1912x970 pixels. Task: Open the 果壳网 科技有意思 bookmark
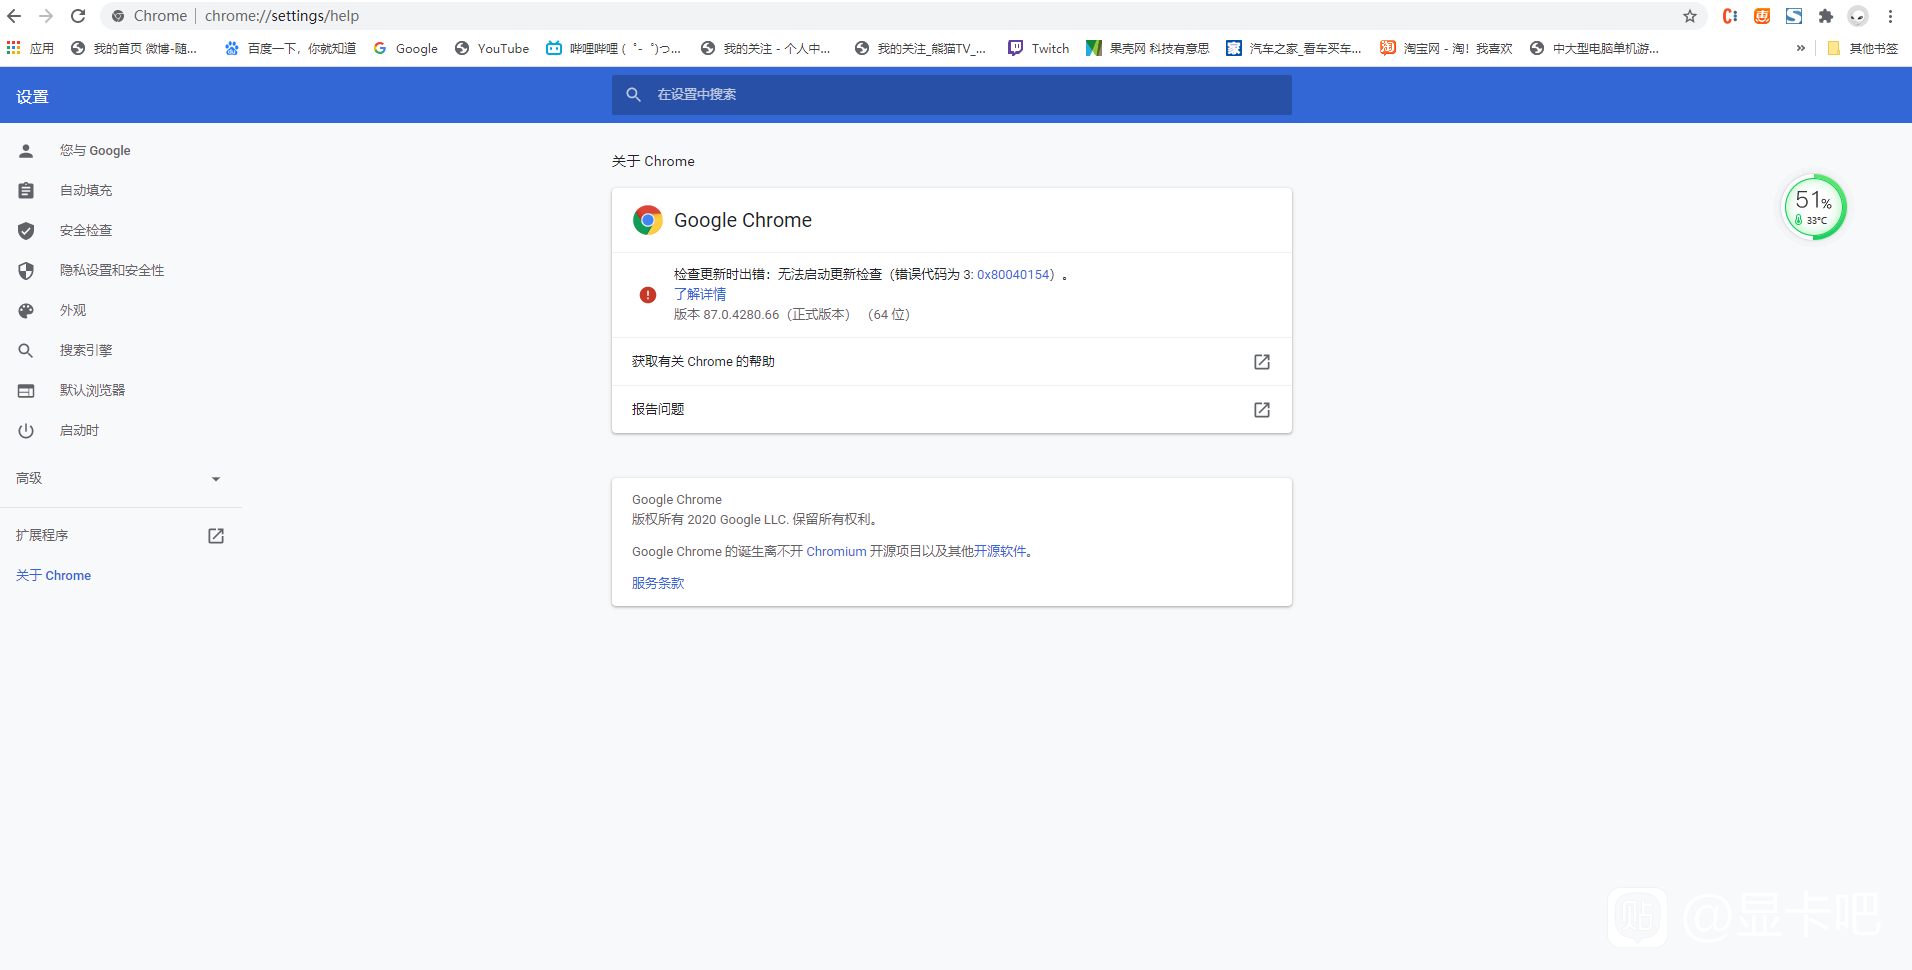(x=1147, y=48)
